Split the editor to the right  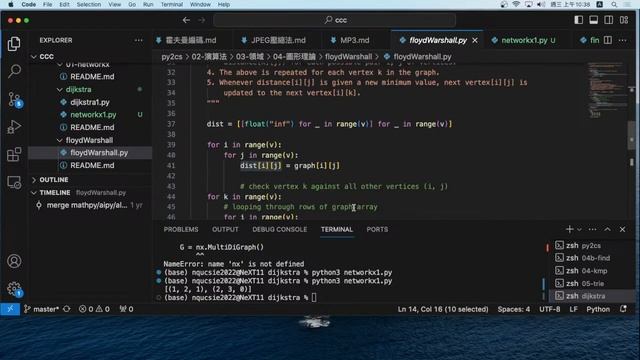[608, 40]
